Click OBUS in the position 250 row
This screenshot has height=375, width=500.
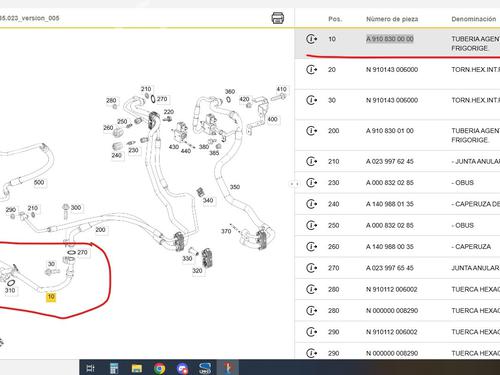[x=464, y=225]
